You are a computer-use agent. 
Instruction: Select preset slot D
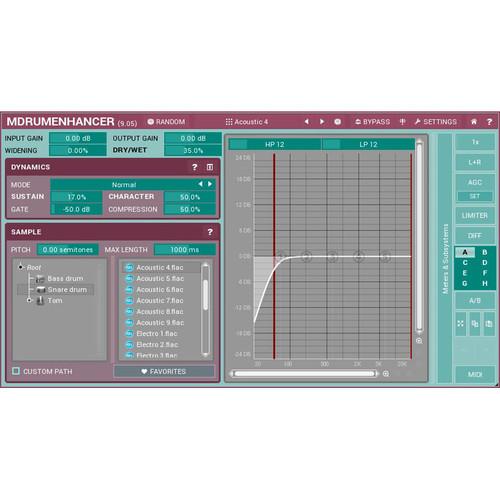click(x=485, y=263)
